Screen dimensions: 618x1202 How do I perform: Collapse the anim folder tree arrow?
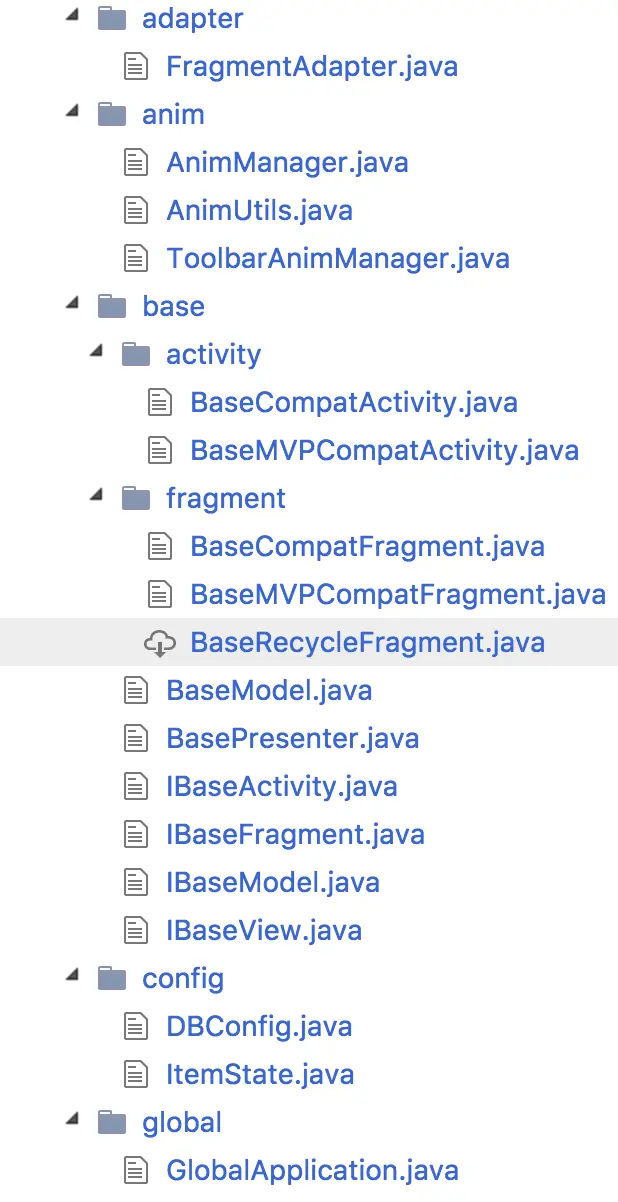click(72, 115)
